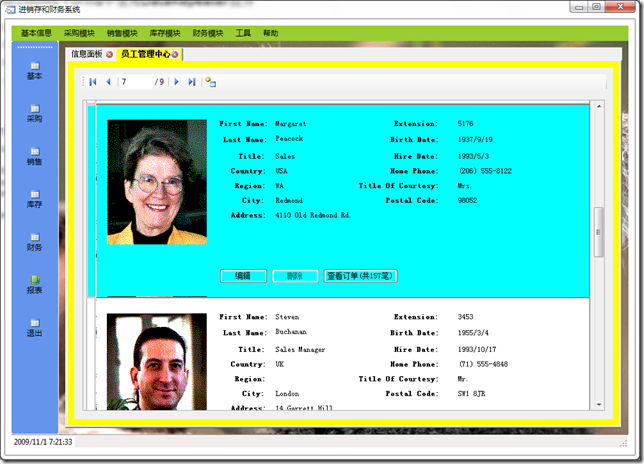Click the address '4110 Old Redmond Rd.'

pyautogui.click(x=313, y=215)
